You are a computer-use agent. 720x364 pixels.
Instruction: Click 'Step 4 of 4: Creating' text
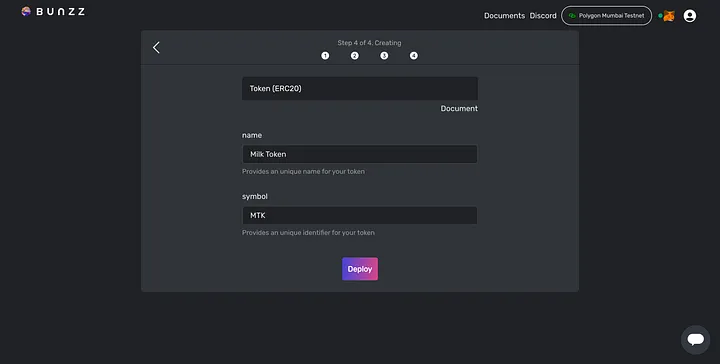coord(369,43)
